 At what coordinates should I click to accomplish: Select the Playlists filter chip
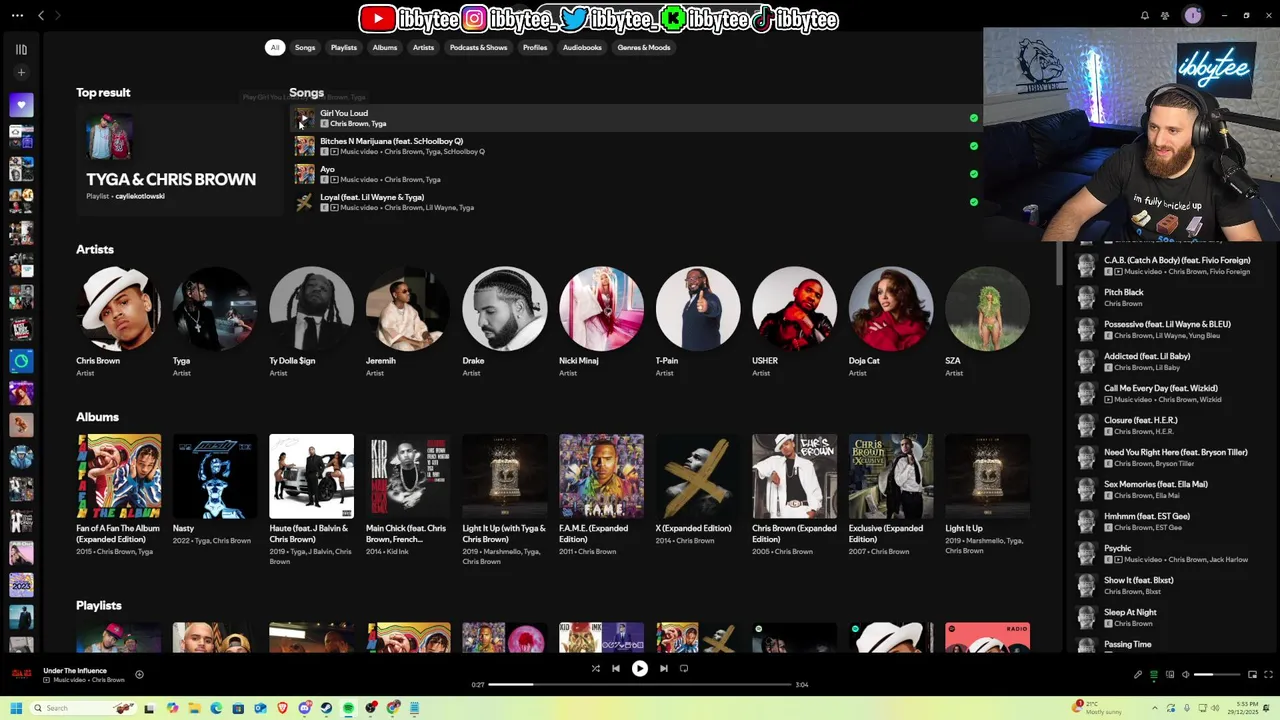click(x=344, y=47)
